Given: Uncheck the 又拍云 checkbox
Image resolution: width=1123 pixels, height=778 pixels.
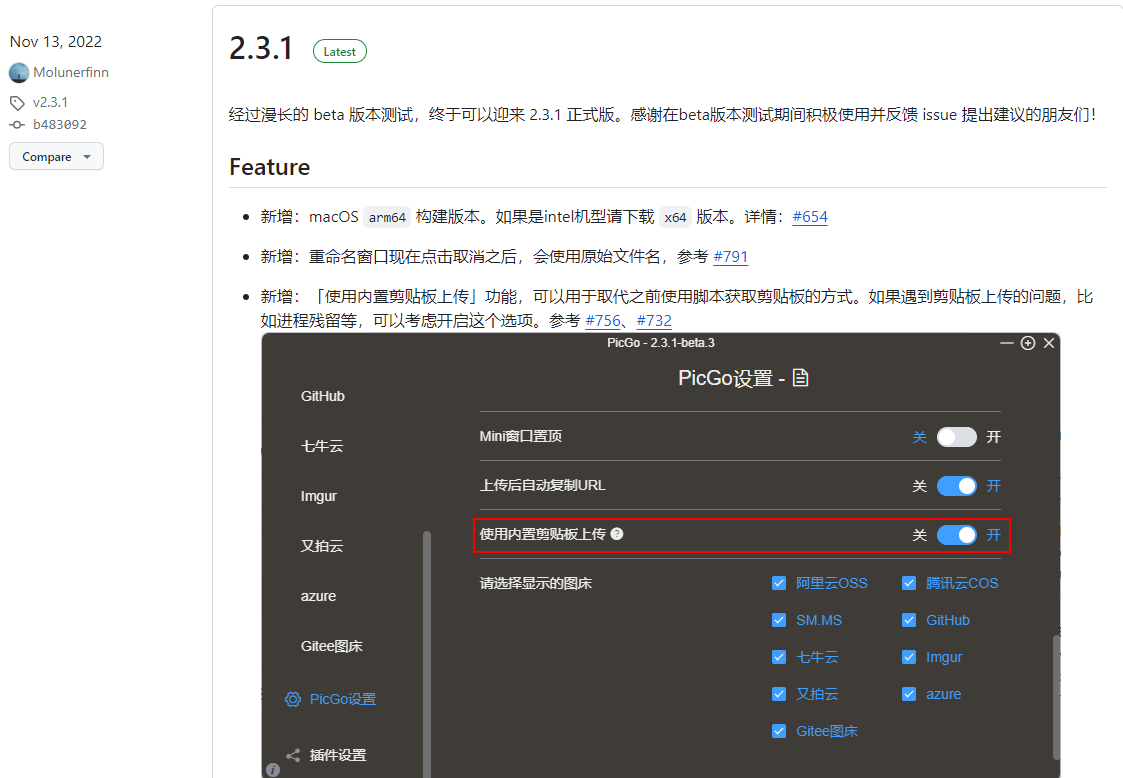Looking at the screenshot, I should pyautogui.click(x=779, y=694).
